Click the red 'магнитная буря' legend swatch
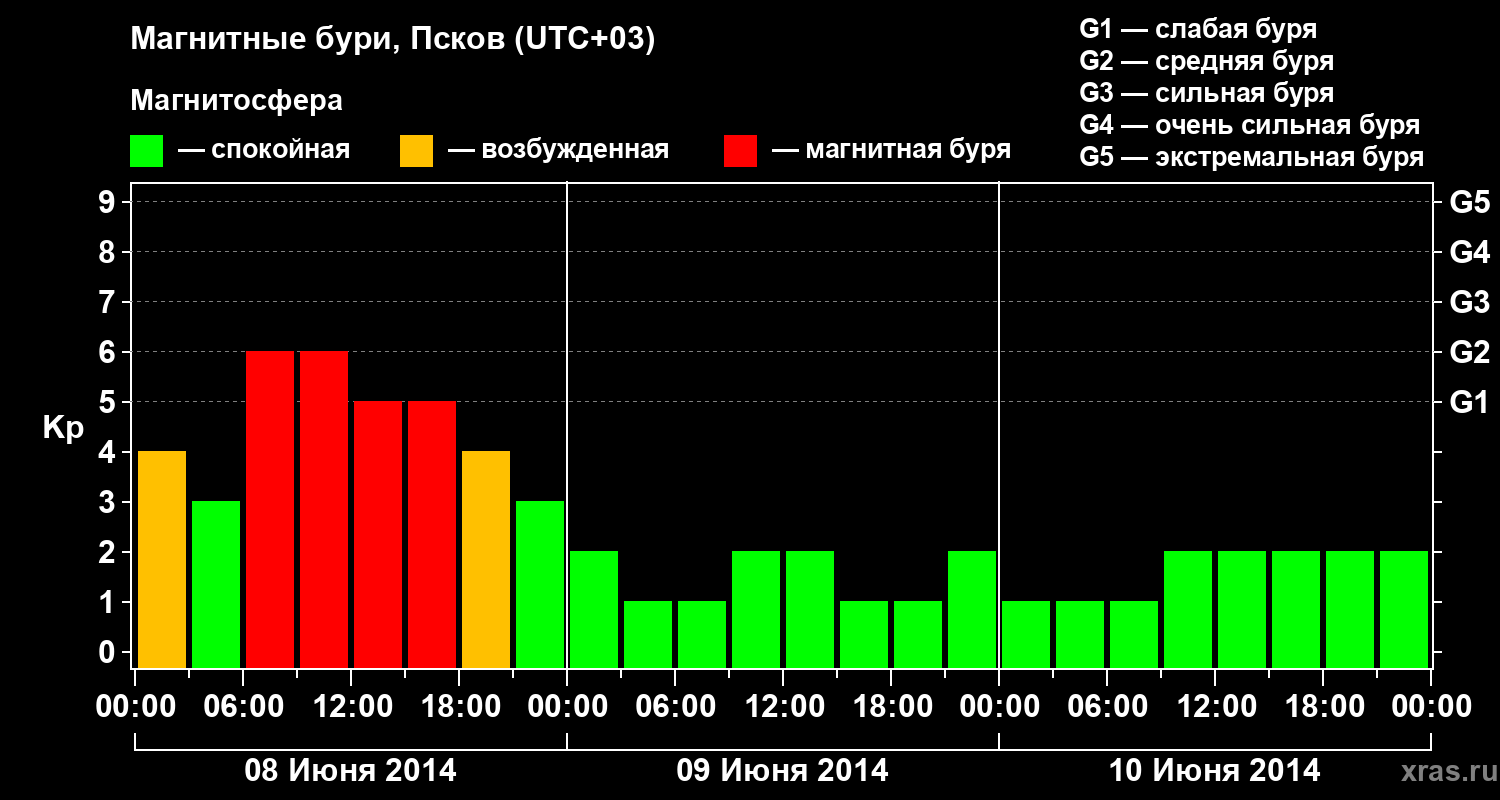The image size is (1500, 800). [740, 151]
